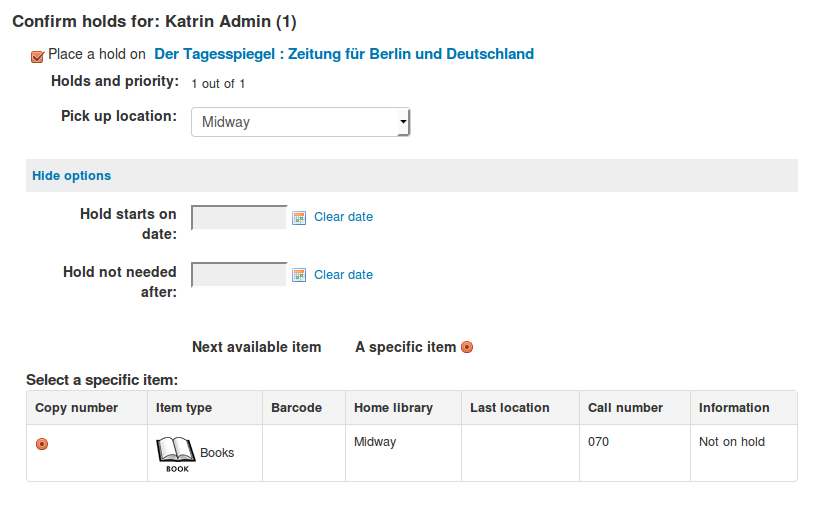Select the item radio in Copy number column
The height and width of the screenshot is (507, 830).
pyautogui.click(x=42, y=444)
